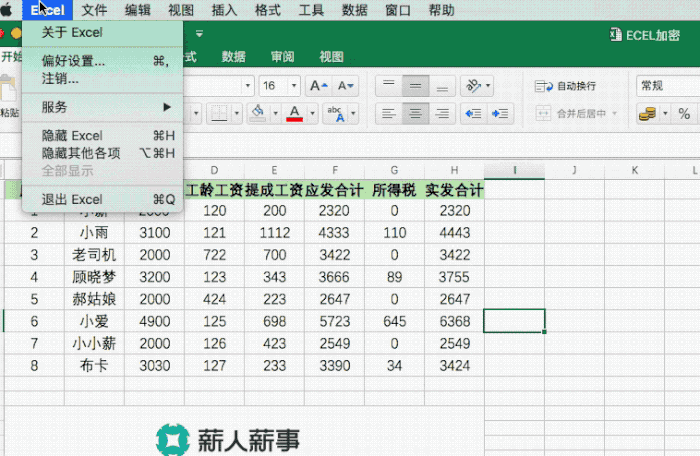Apply percent style format
Viewport: 700px width, 456px height.
(684, 113)
